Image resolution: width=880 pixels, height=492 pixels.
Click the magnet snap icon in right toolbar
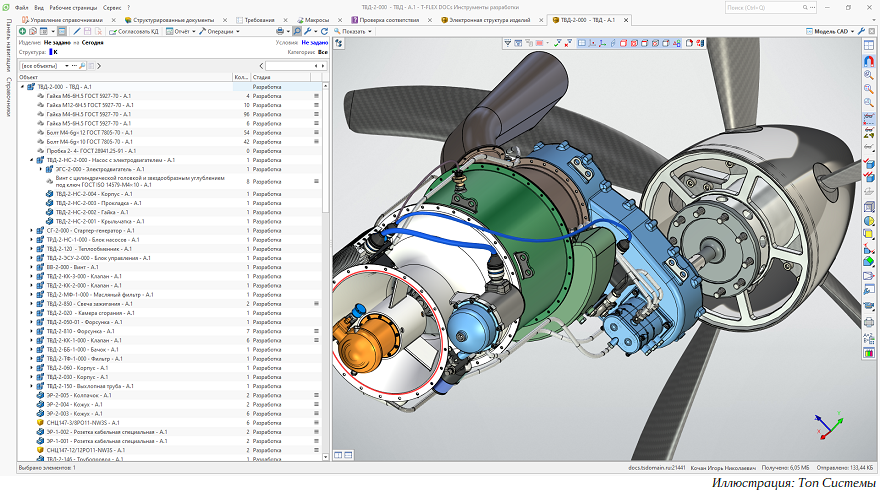(868, 58)
